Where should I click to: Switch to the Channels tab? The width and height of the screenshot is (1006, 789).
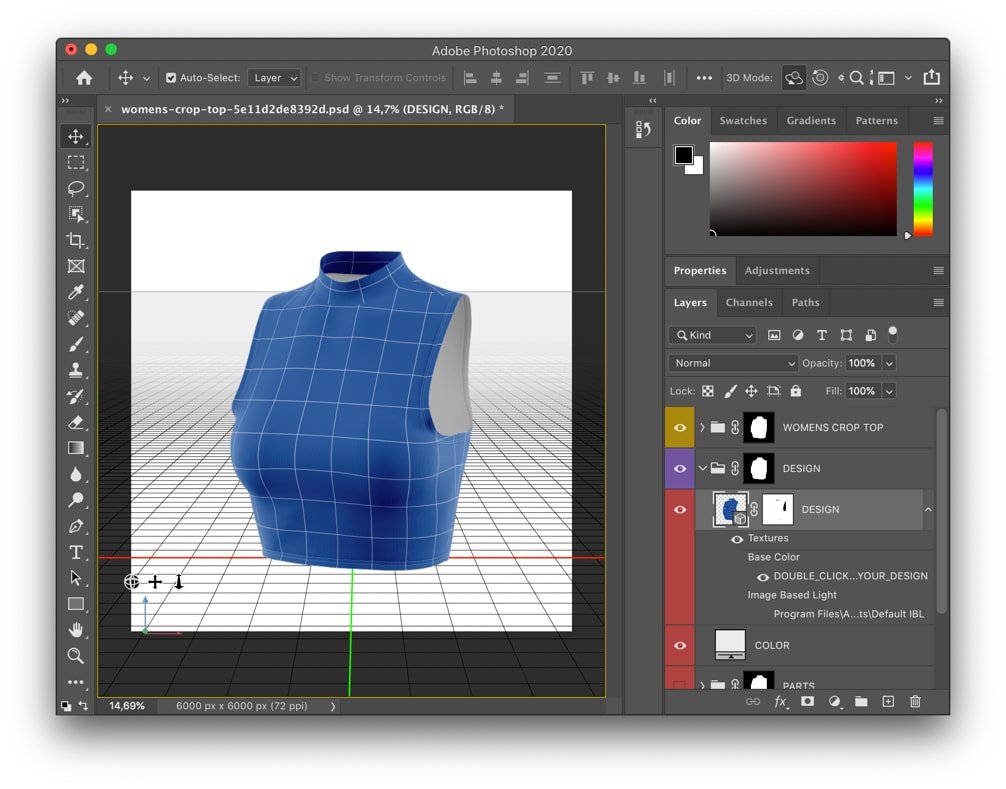pos(749,302)
